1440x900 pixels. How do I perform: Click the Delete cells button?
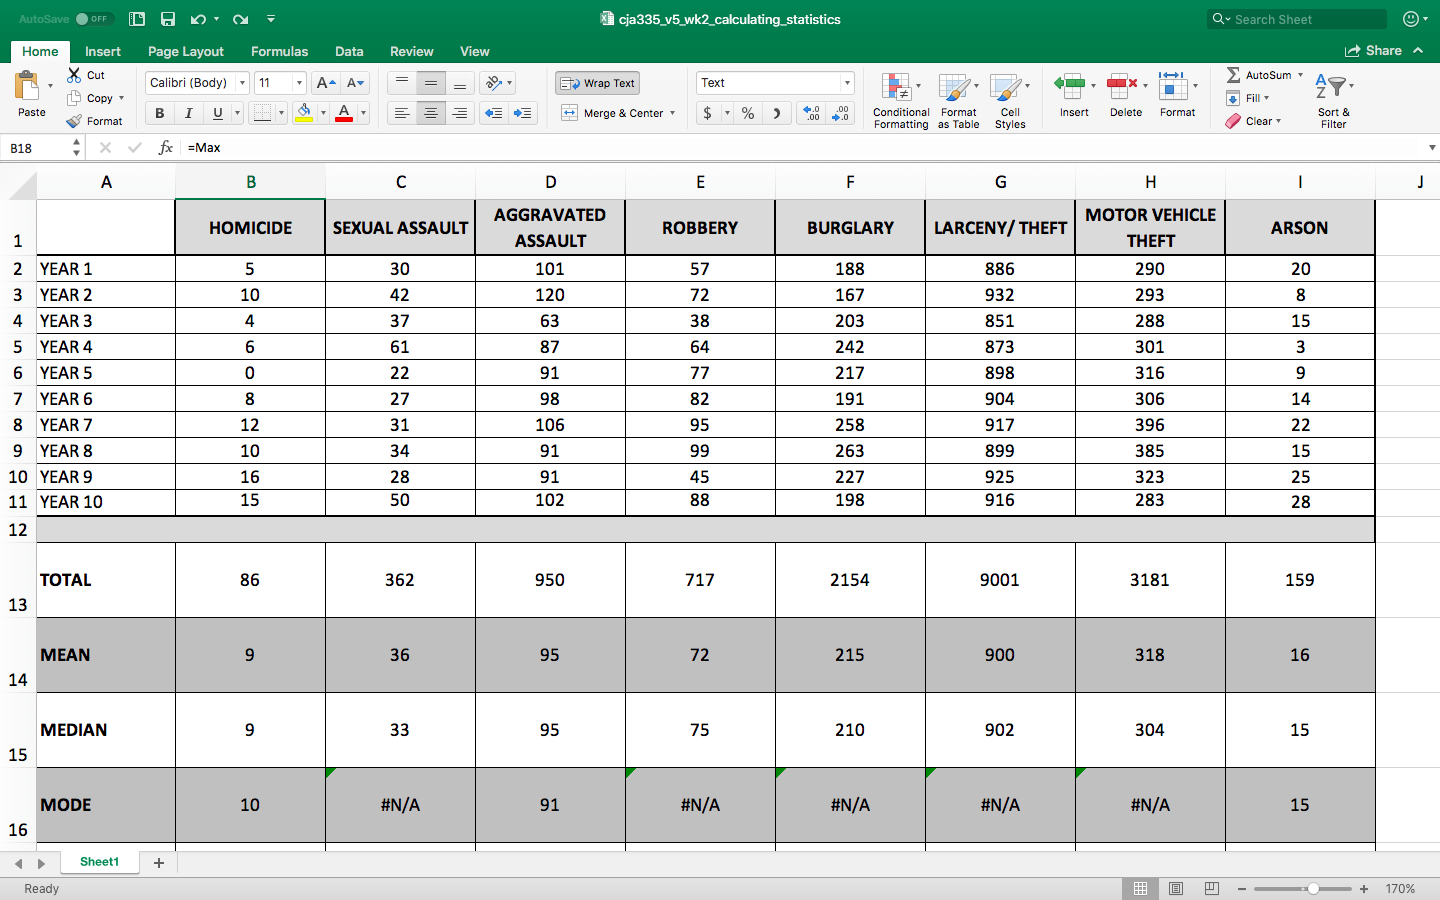[1126, 95]
